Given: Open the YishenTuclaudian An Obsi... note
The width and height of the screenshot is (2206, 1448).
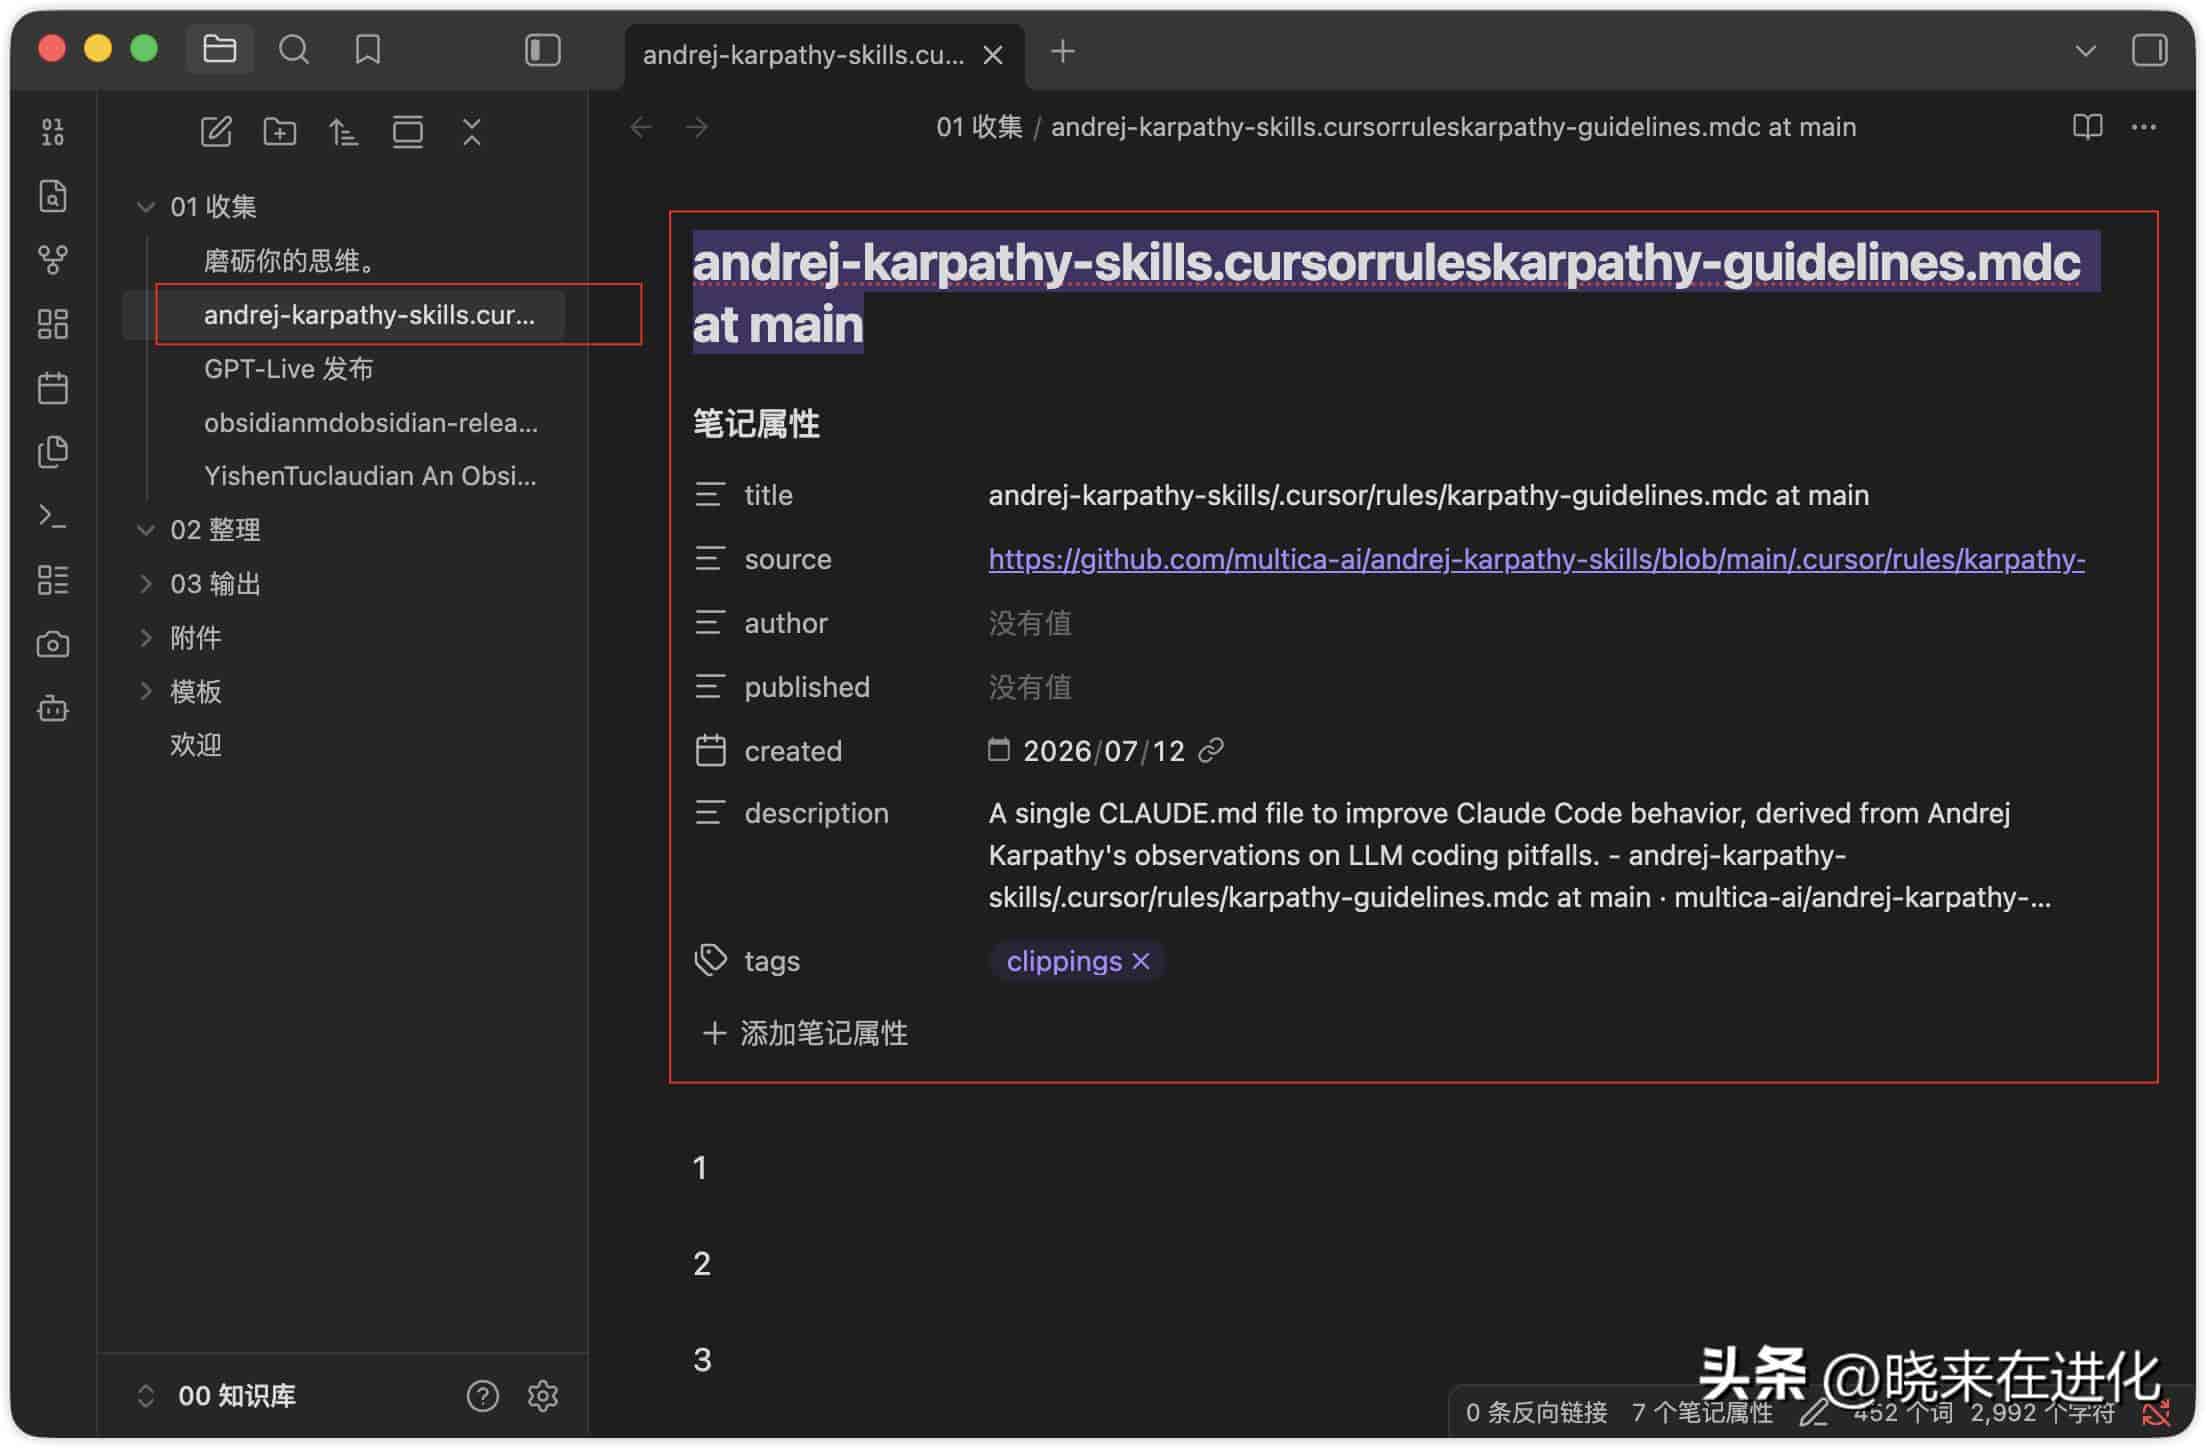Looking at the screenshot, I should point(370,476).
